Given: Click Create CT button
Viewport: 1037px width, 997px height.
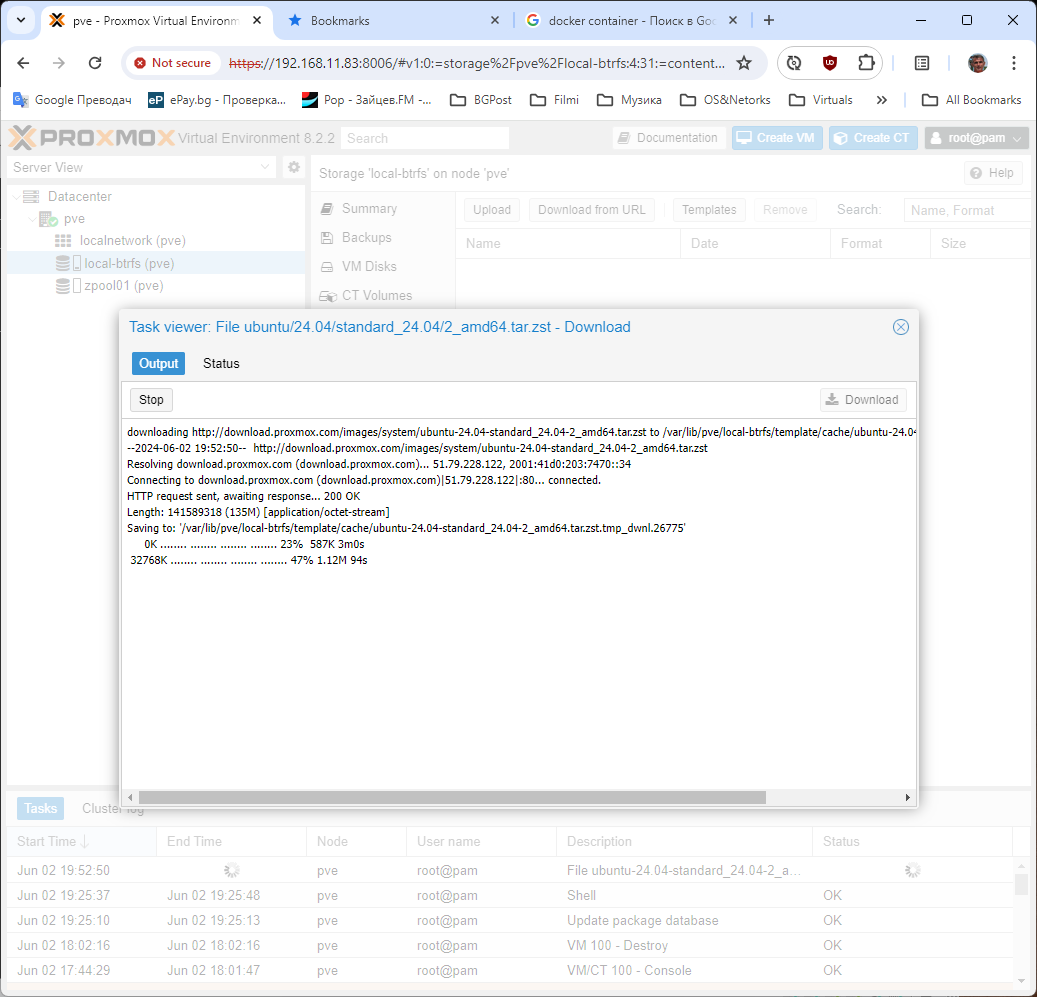Looking at the screenshot, I should (873, 138).
